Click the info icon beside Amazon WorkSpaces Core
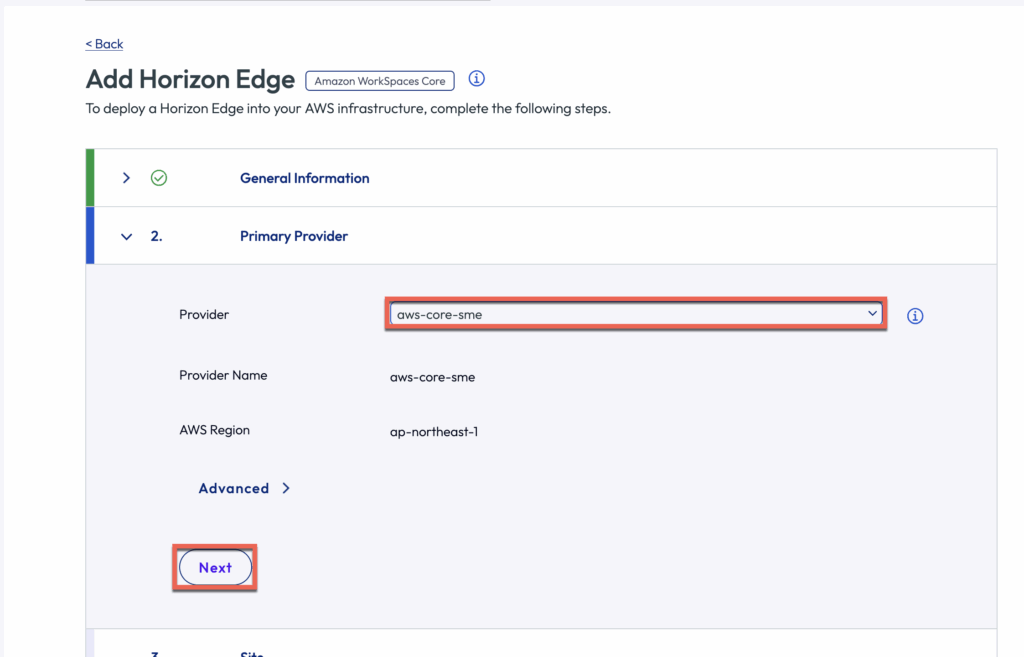The height and width of the screenshot is (657, 1024). pos(477,79)
